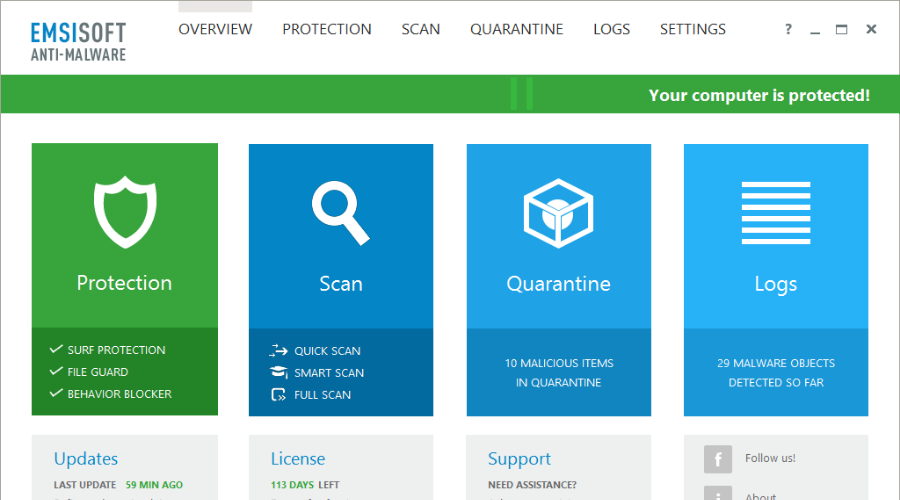The width and height of the screenshot is (900, 500).
Task: Close the Emsisoft window
Action: 871,29
